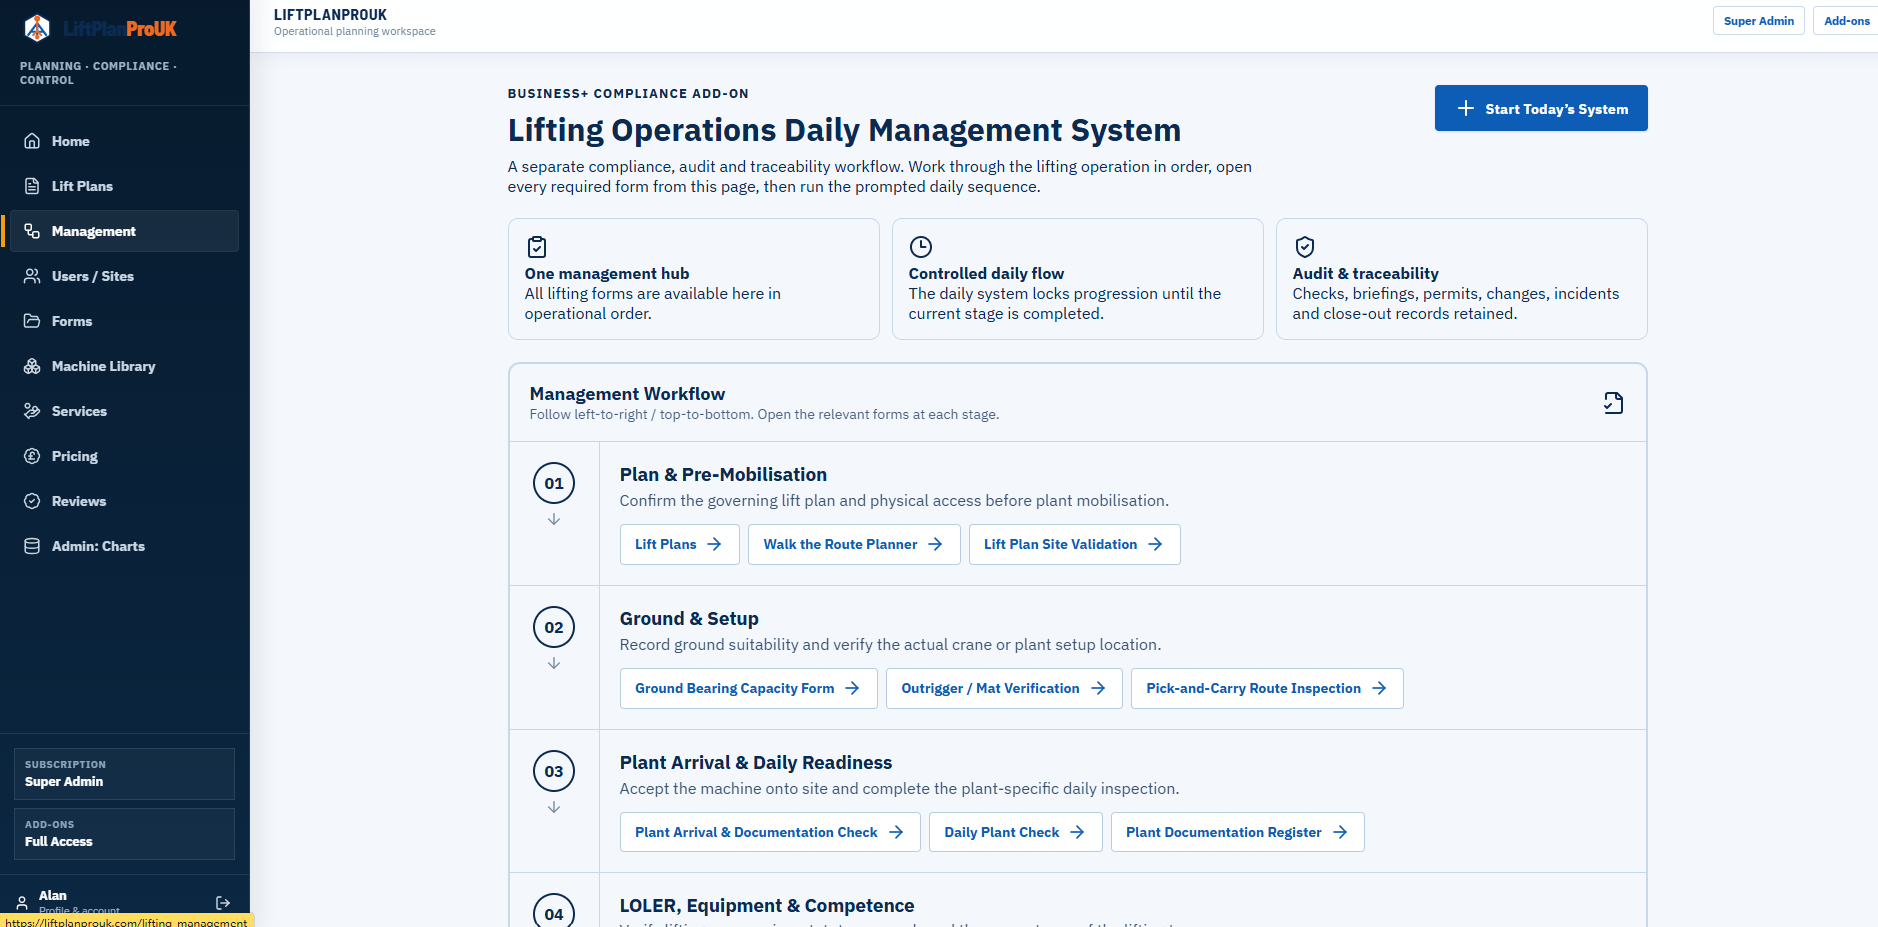Click the Pricing pound-sign icon
The height and width of the screenshot is (927, 1878).
tap(32, 456)
